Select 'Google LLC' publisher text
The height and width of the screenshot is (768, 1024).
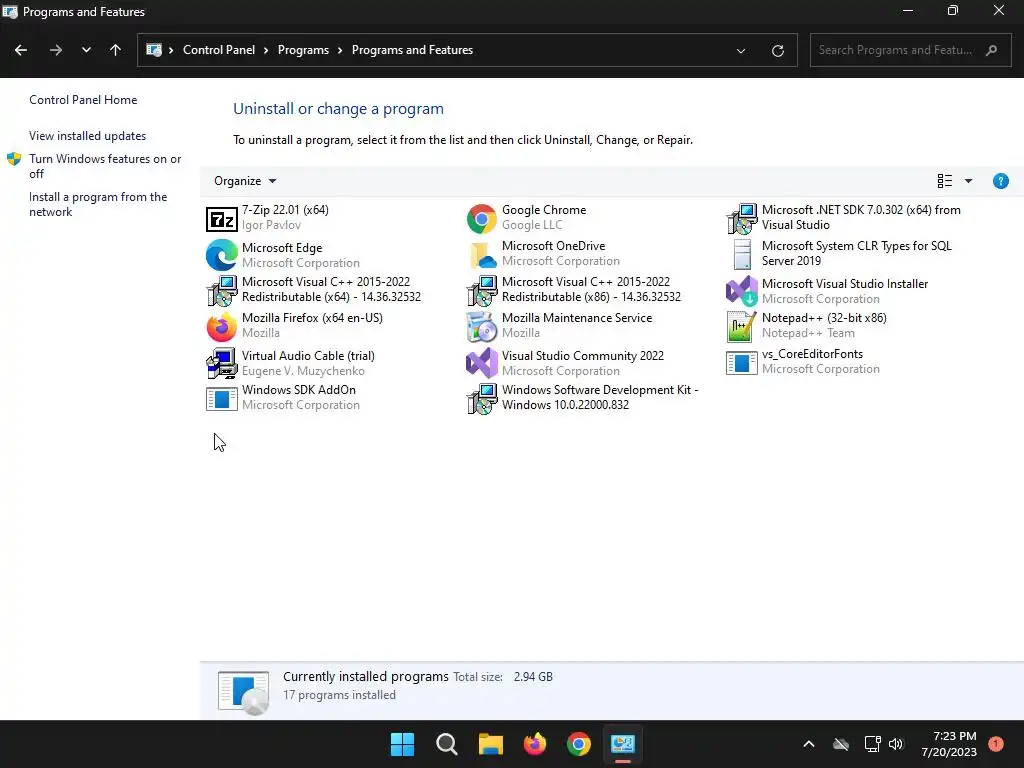click(532, 225)
